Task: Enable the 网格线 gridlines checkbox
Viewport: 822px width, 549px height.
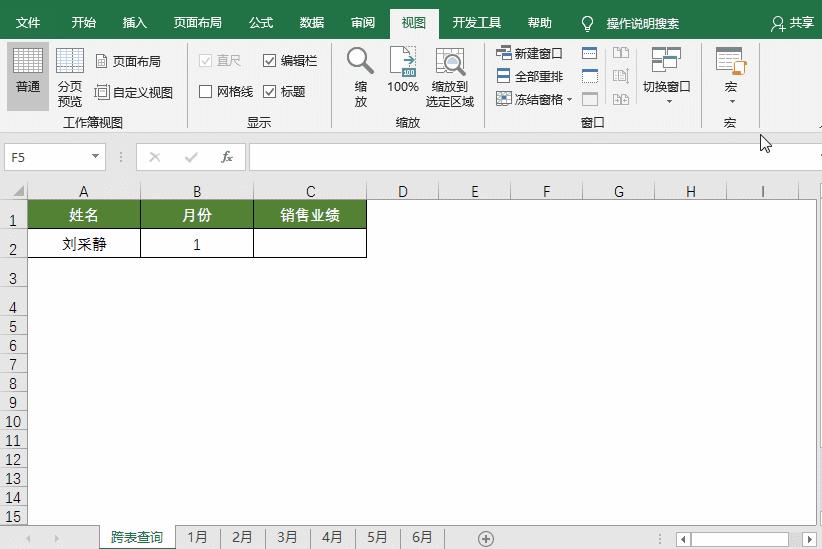Action: click(206, 92)
